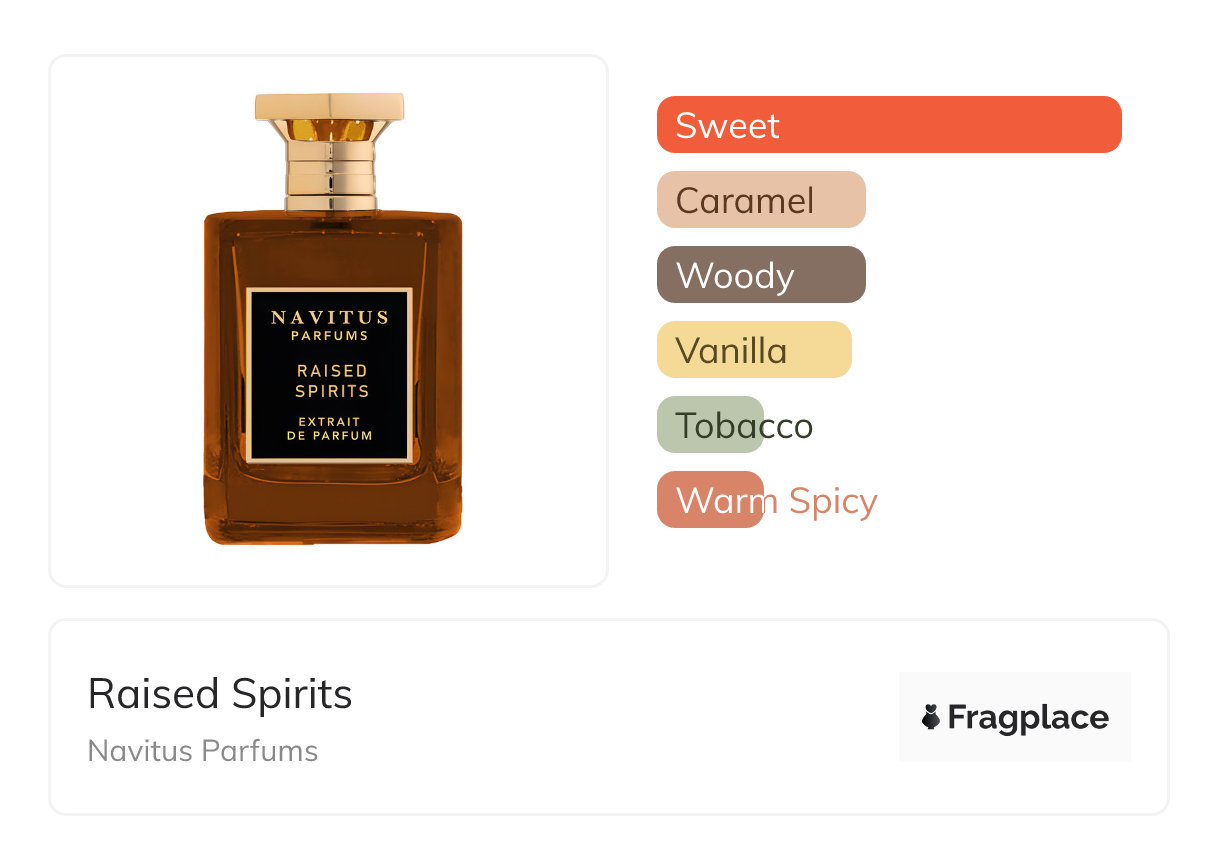Click the green Tobacco accord bar
Viewport: 1218px width, 864px height.
click(x=710, y=425)
